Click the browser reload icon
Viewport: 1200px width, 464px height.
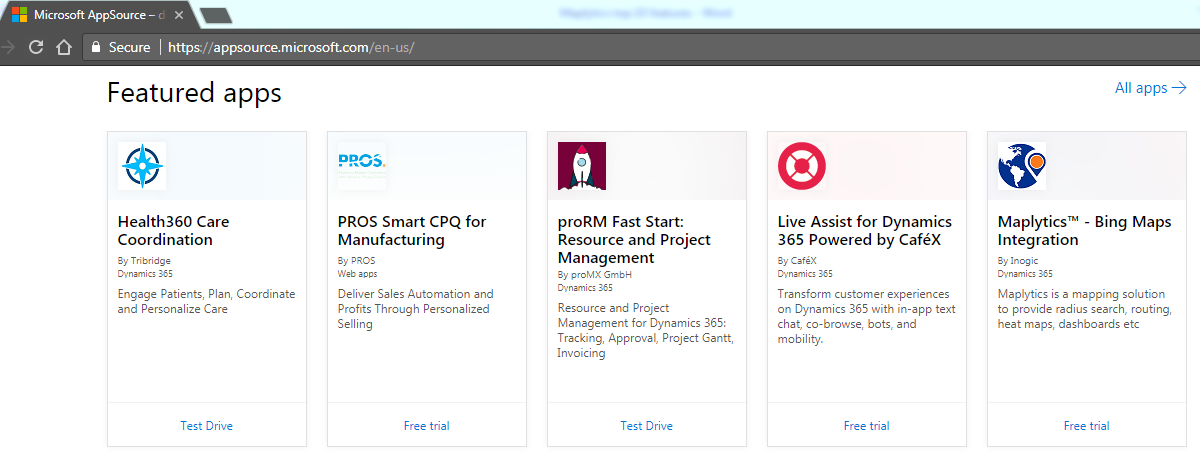[36, 47]
